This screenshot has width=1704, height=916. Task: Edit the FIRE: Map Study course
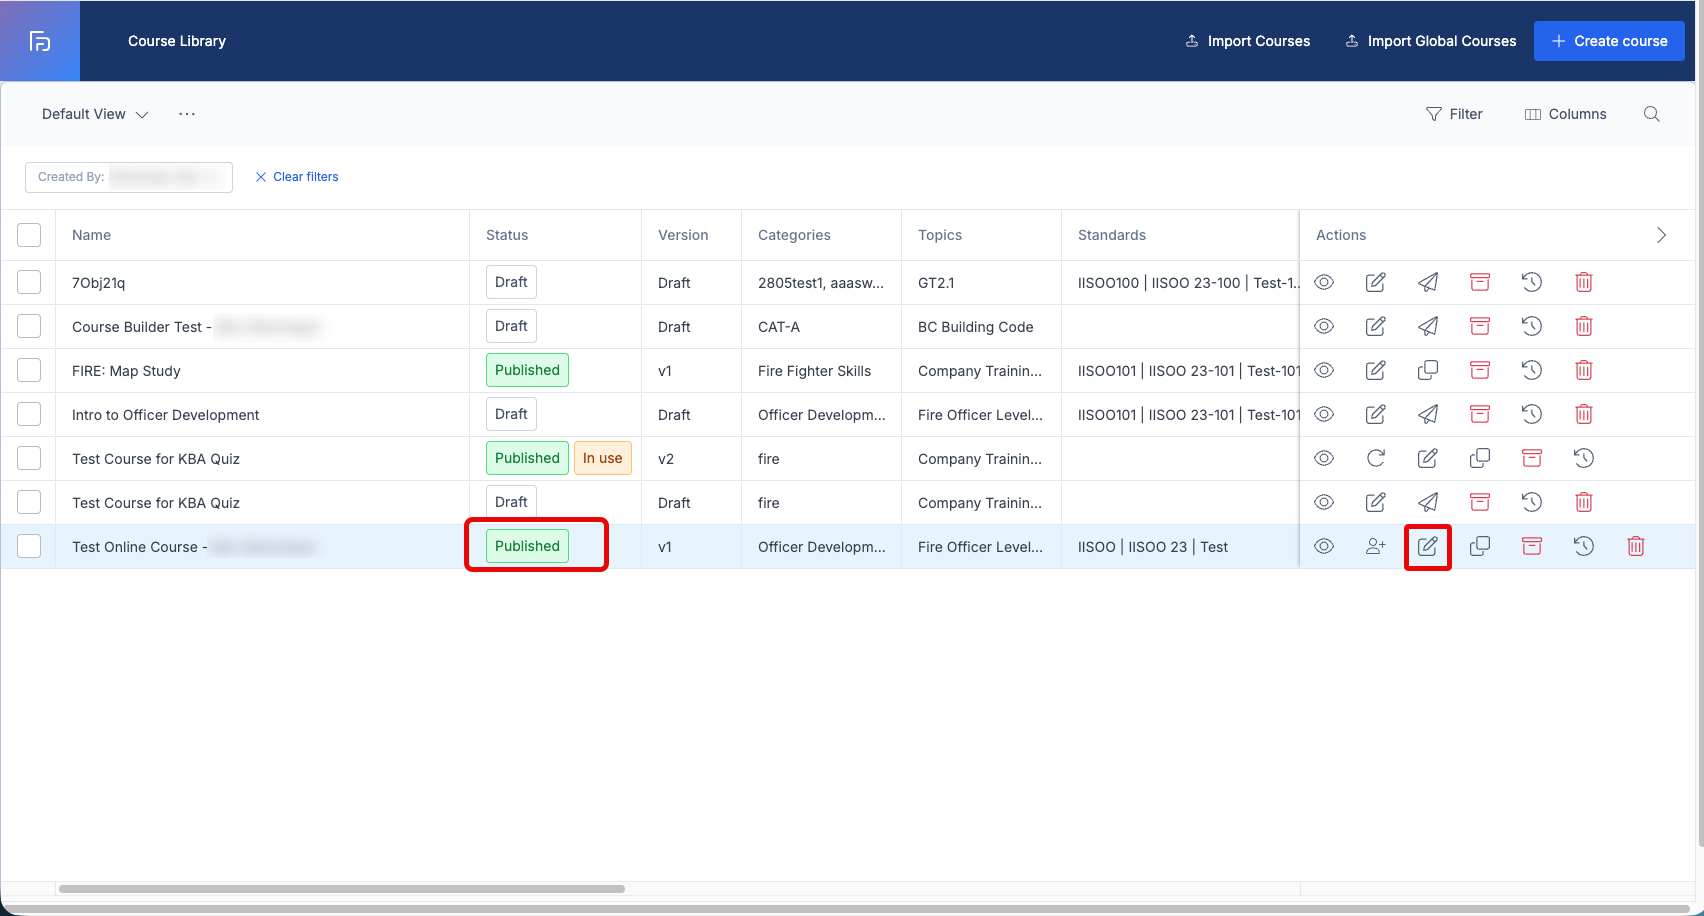[x=1376, y=370]
